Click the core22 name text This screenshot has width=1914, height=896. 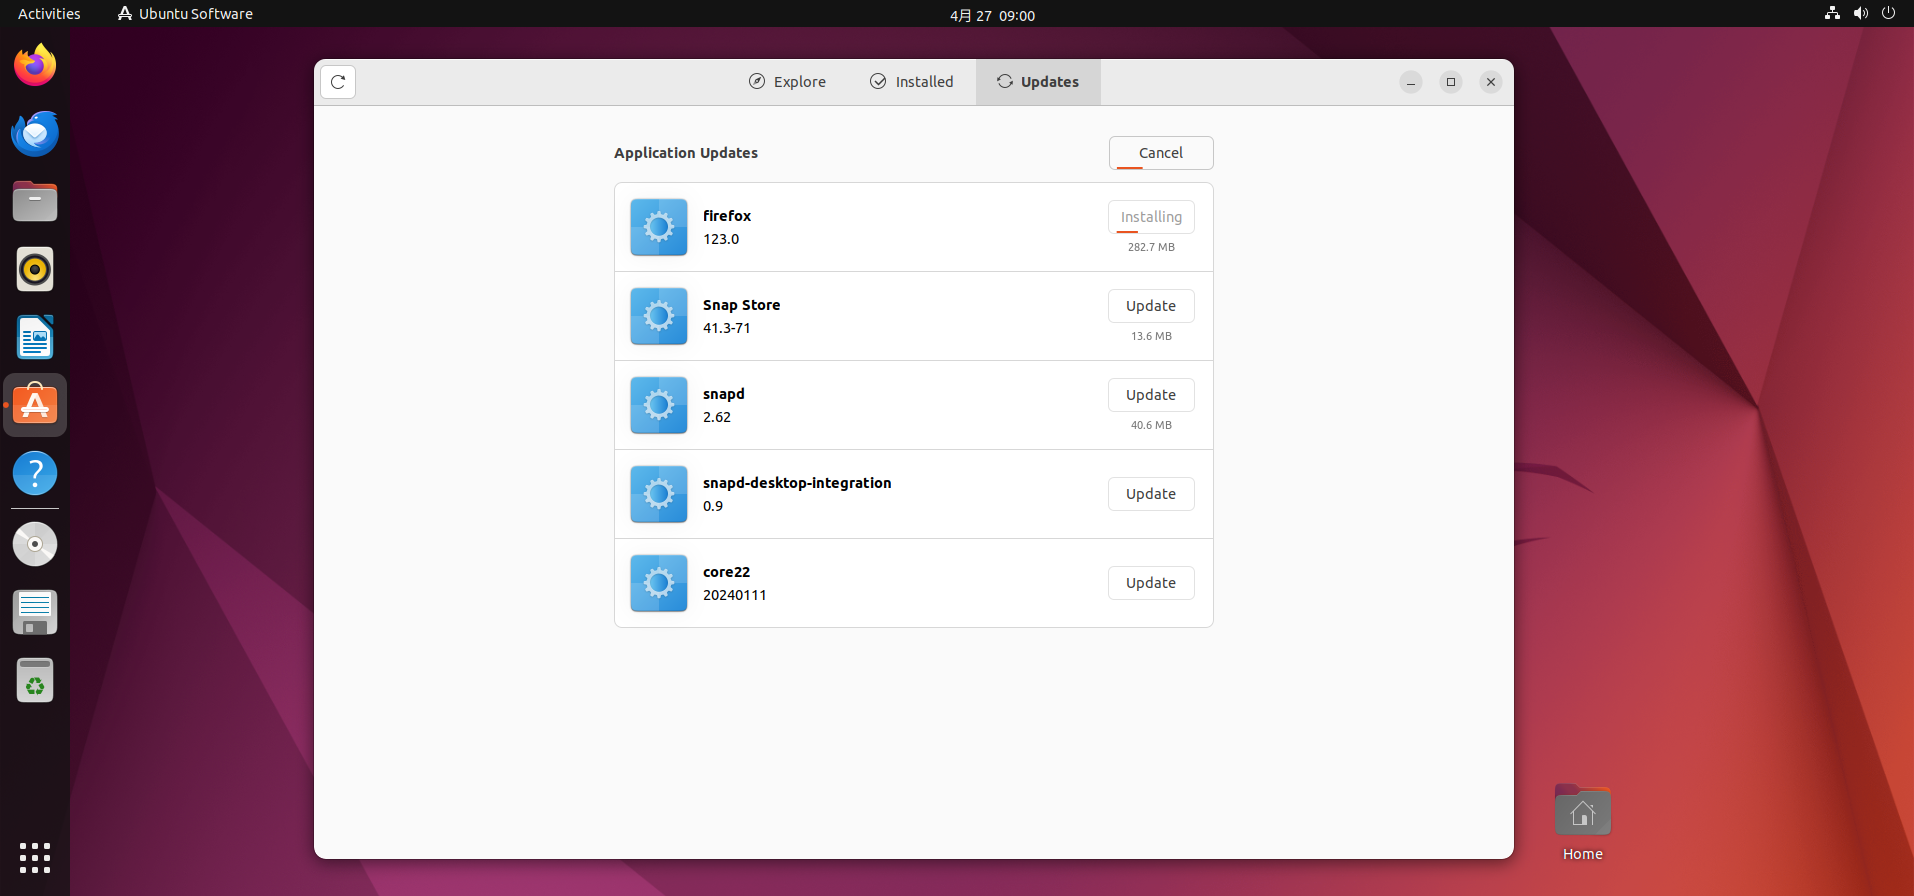pyautogui.click(x=726, y=572)
